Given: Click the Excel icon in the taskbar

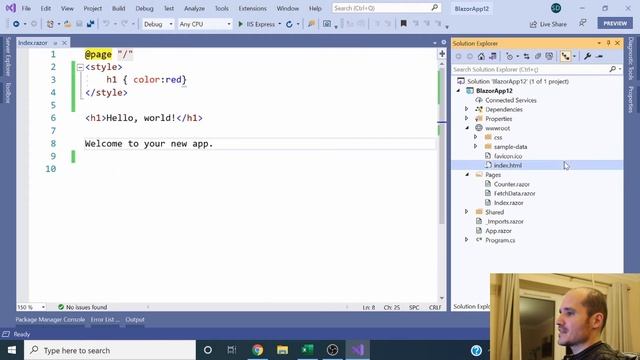Looking at the screenshot, I should pos(307,350).
